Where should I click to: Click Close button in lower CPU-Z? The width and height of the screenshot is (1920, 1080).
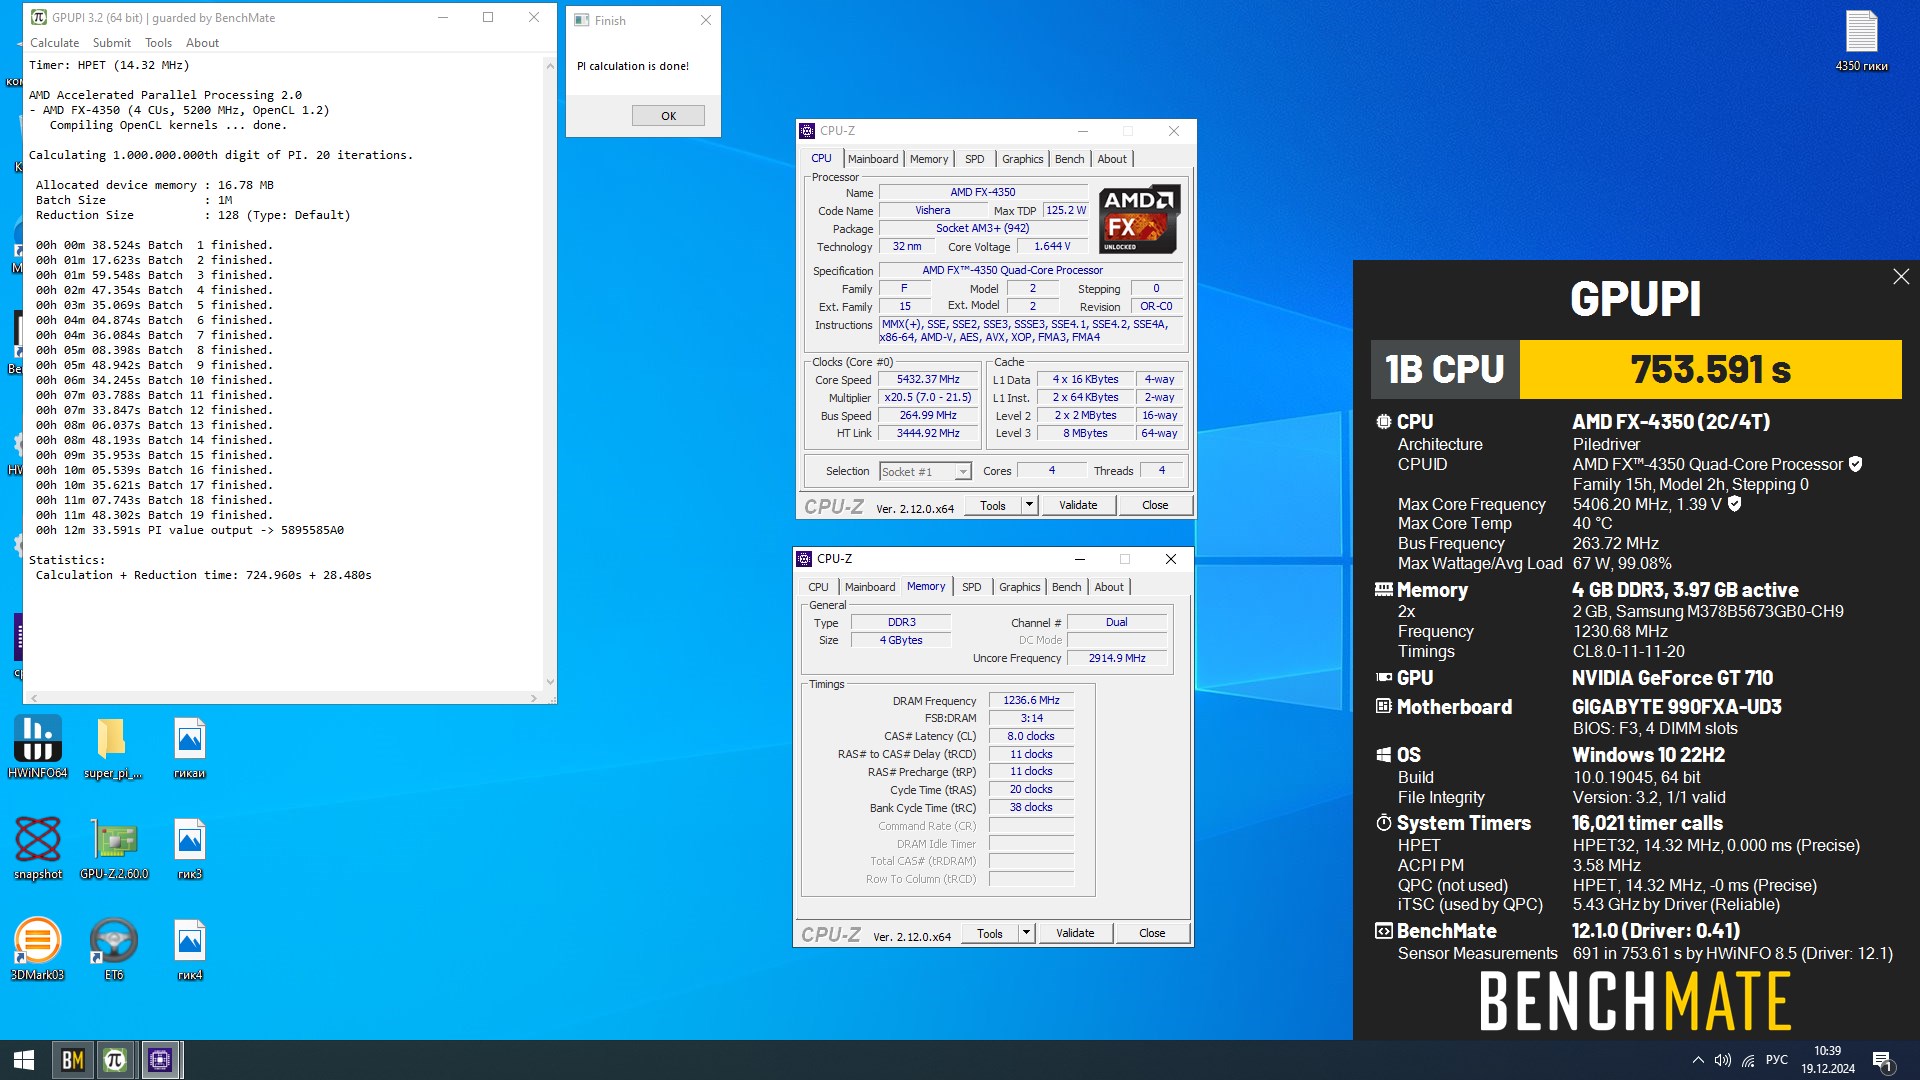(x=1152, y=933)
